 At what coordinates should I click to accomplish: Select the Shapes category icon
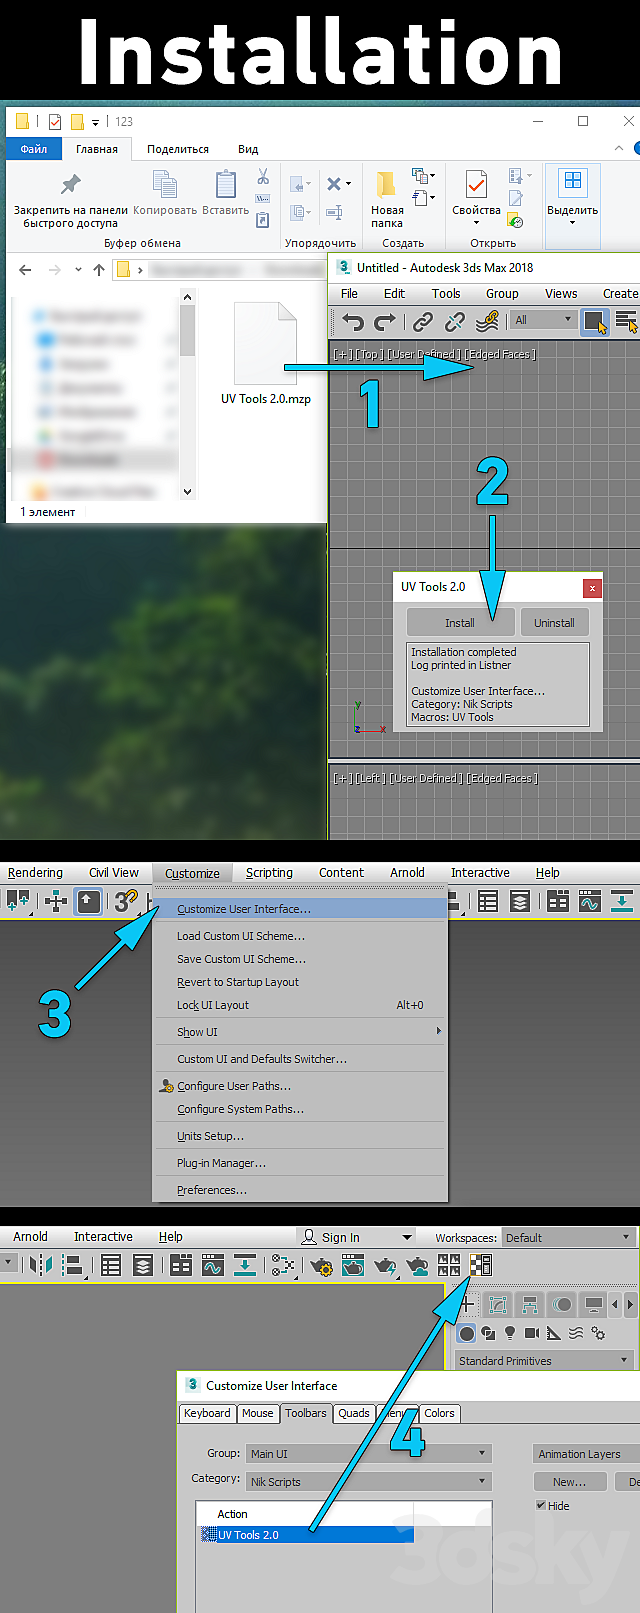click(488, 1333)
